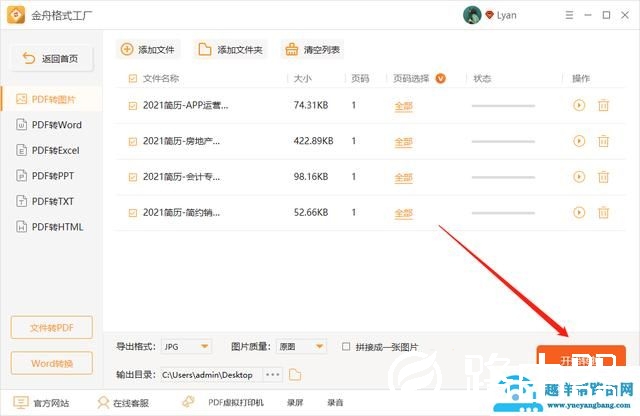The image size is (640, 416).
Task: Uncheck the 2021简历-房地产 file checkbox
Action: 133,142
